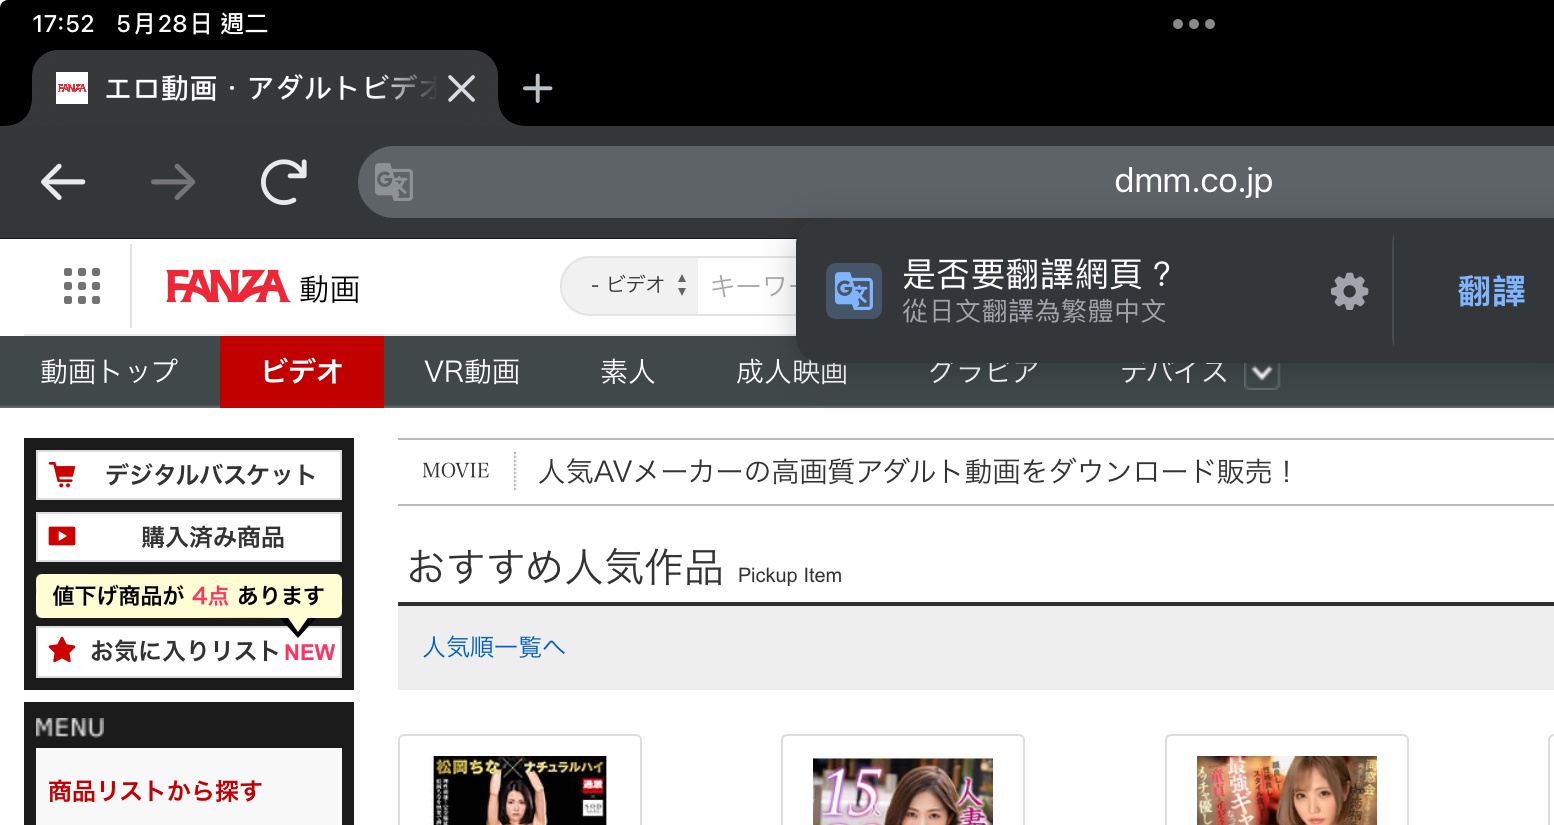Tap the dmm.co.jp address bar

1193,181
